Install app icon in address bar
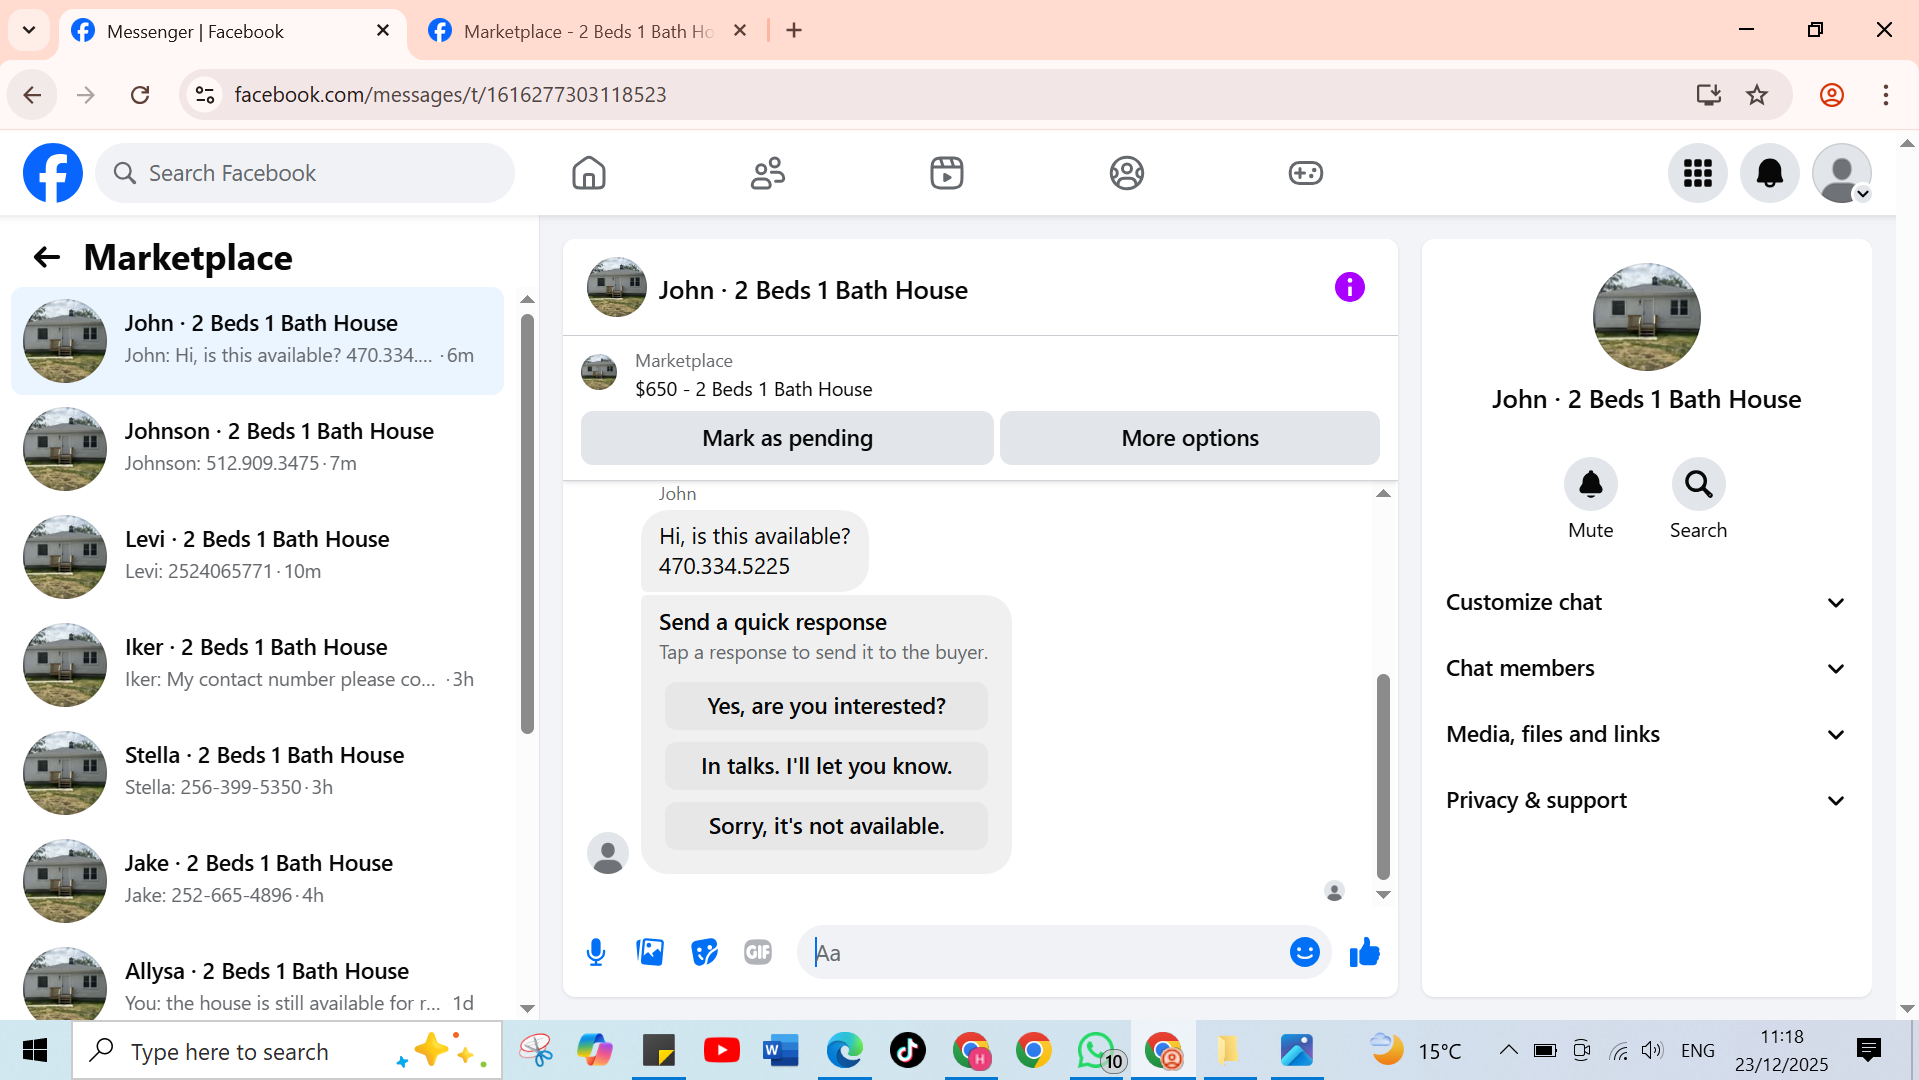Image resolution: width=1919 pixels, height=1080 pixels. [1708, 95]
